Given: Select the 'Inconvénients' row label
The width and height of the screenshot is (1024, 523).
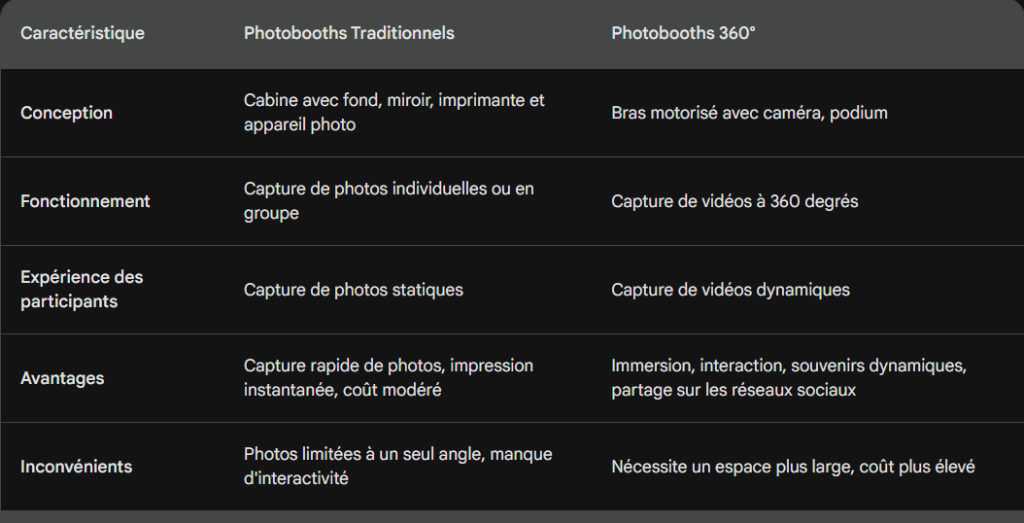Looking at the screenshot, I should click(76, 466).
